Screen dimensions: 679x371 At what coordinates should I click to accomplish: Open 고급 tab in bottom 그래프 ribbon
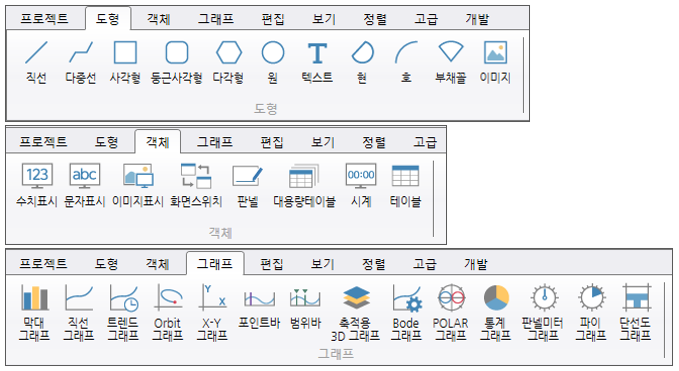tap(425, 264)
